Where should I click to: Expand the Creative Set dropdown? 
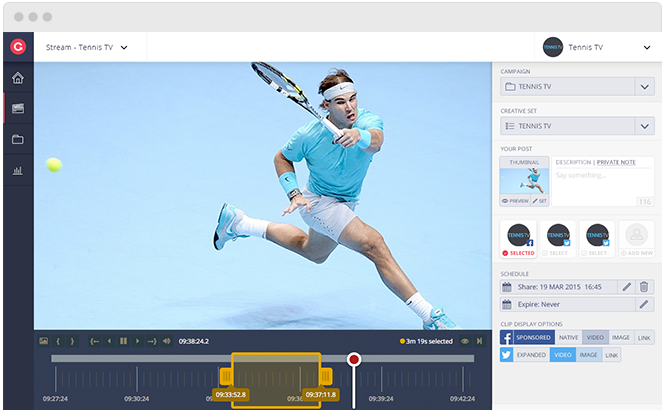click(644, 126)
